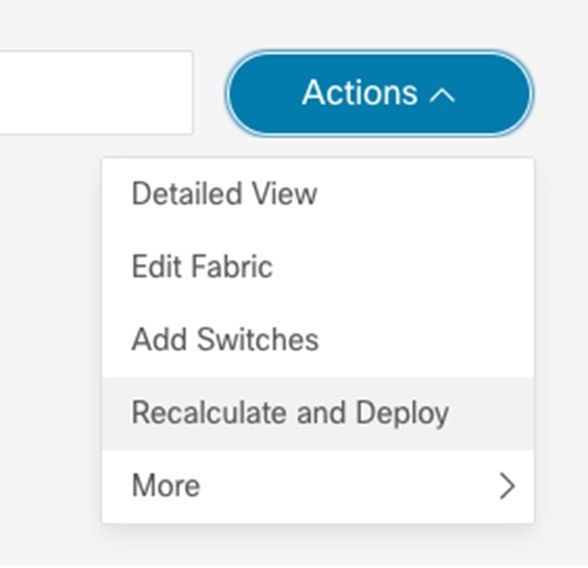Start editing the fabric settings
Viewport: 588px width, 568px height.
[318, 267]
